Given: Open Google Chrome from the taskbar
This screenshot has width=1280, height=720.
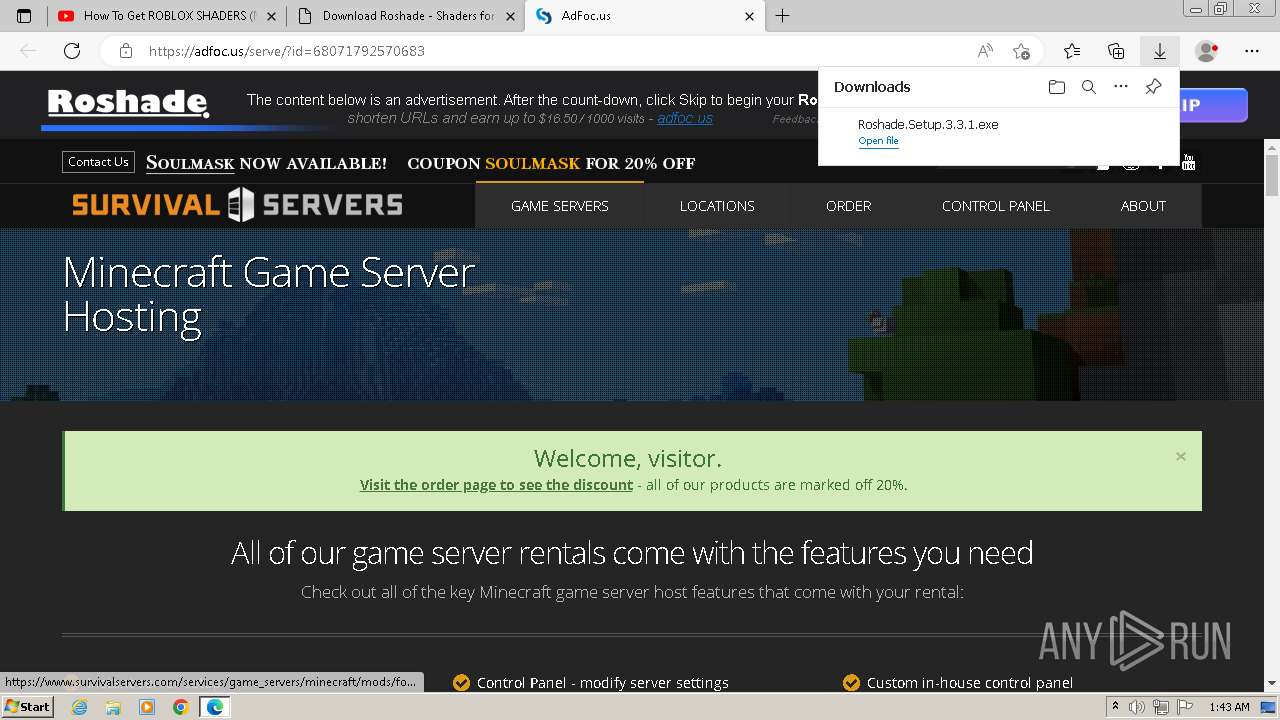Looking at the screenshot, I should (x=181, y=707).
